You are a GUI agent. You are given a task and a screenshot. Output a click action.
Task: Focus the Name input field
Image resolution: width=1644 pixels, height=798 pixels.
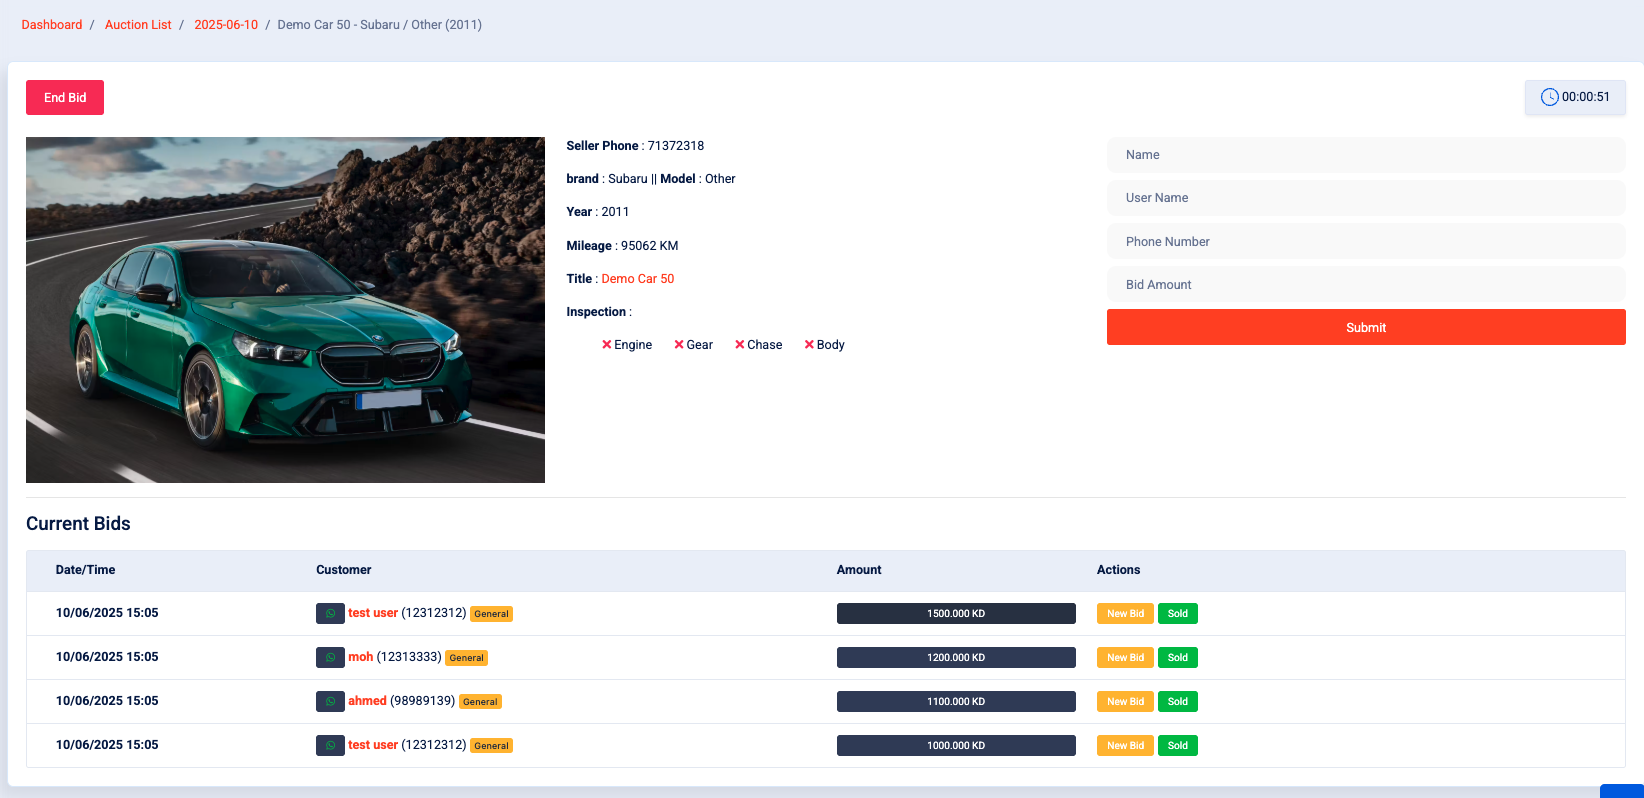tap(1365, 155)
